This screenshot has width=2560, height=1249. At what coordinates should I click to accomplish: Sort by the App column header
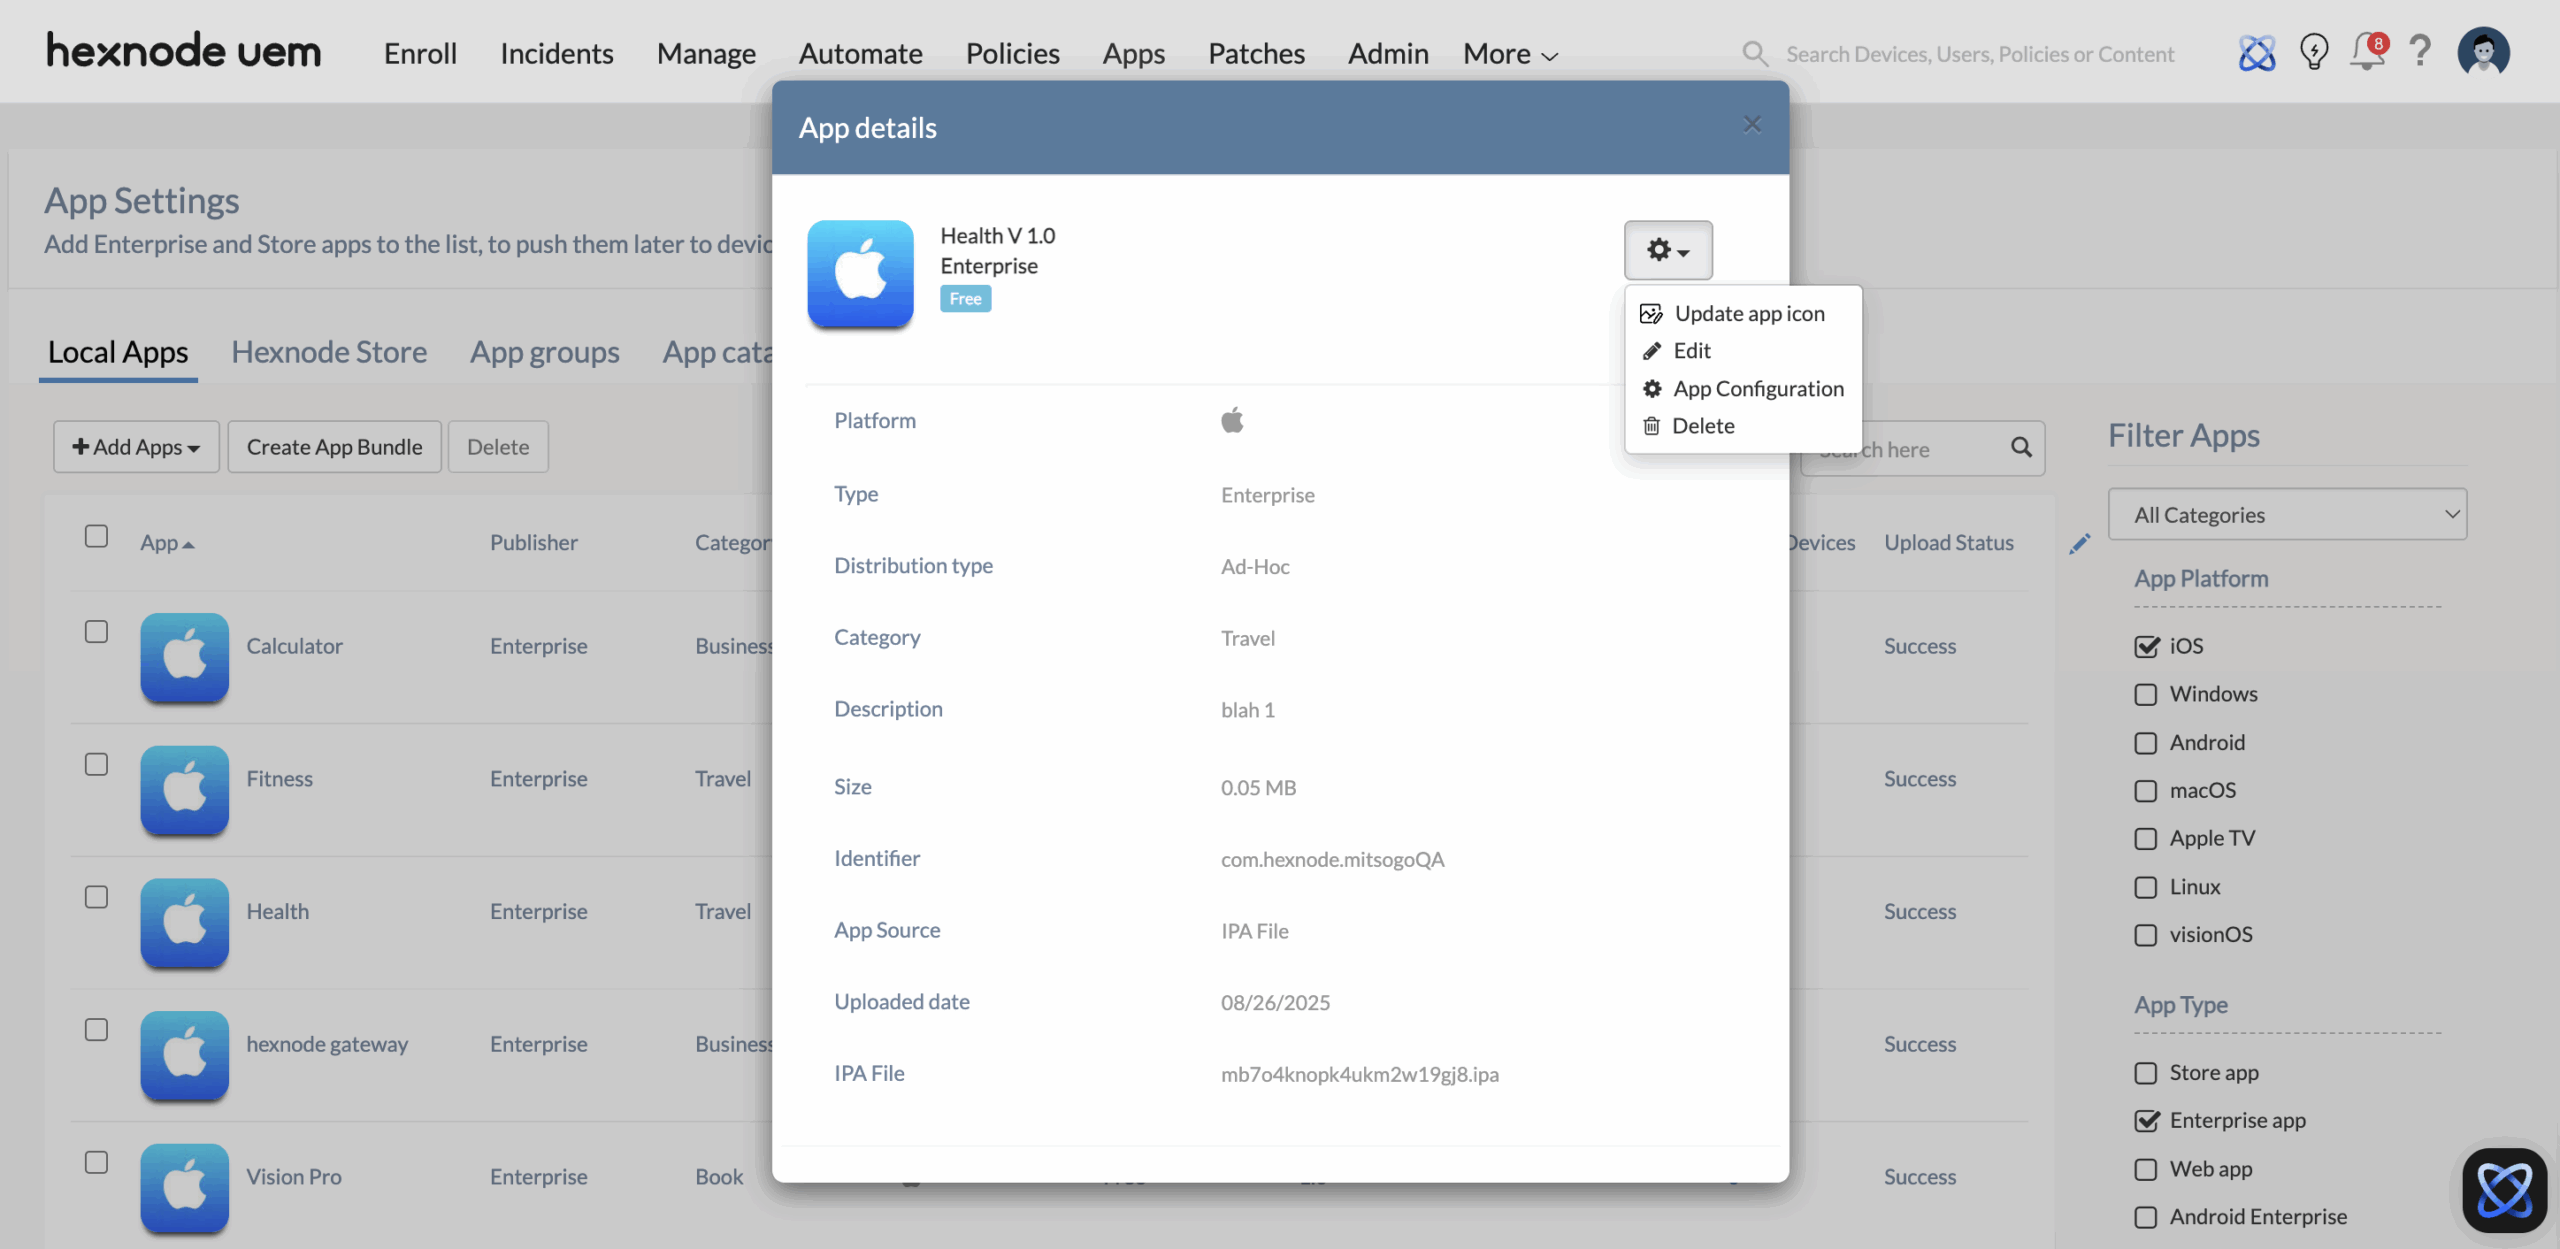167,543
